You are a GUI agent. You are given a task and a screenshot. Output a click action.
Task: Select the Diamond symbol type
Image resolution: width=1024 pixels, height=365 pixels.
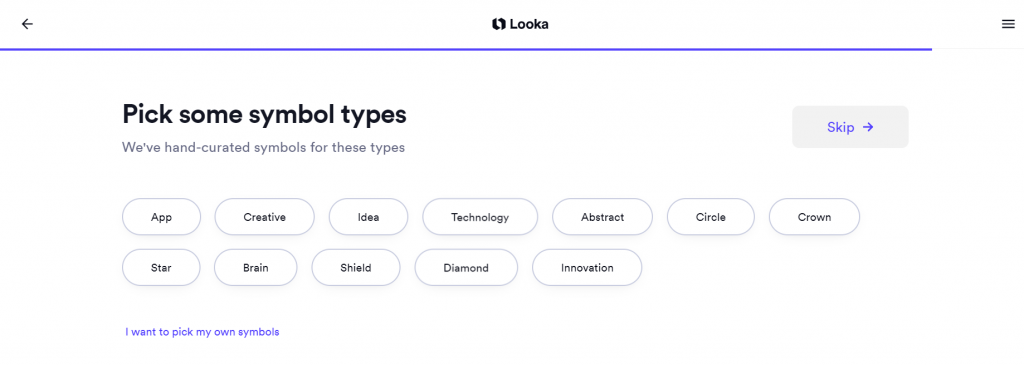466,268
